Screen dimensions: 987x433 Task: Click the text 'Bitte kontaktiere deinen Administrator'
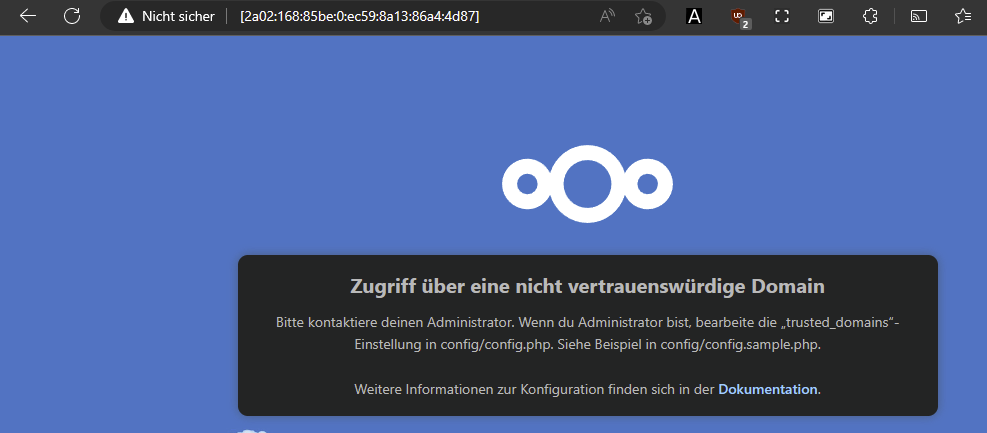coord(397,322)
